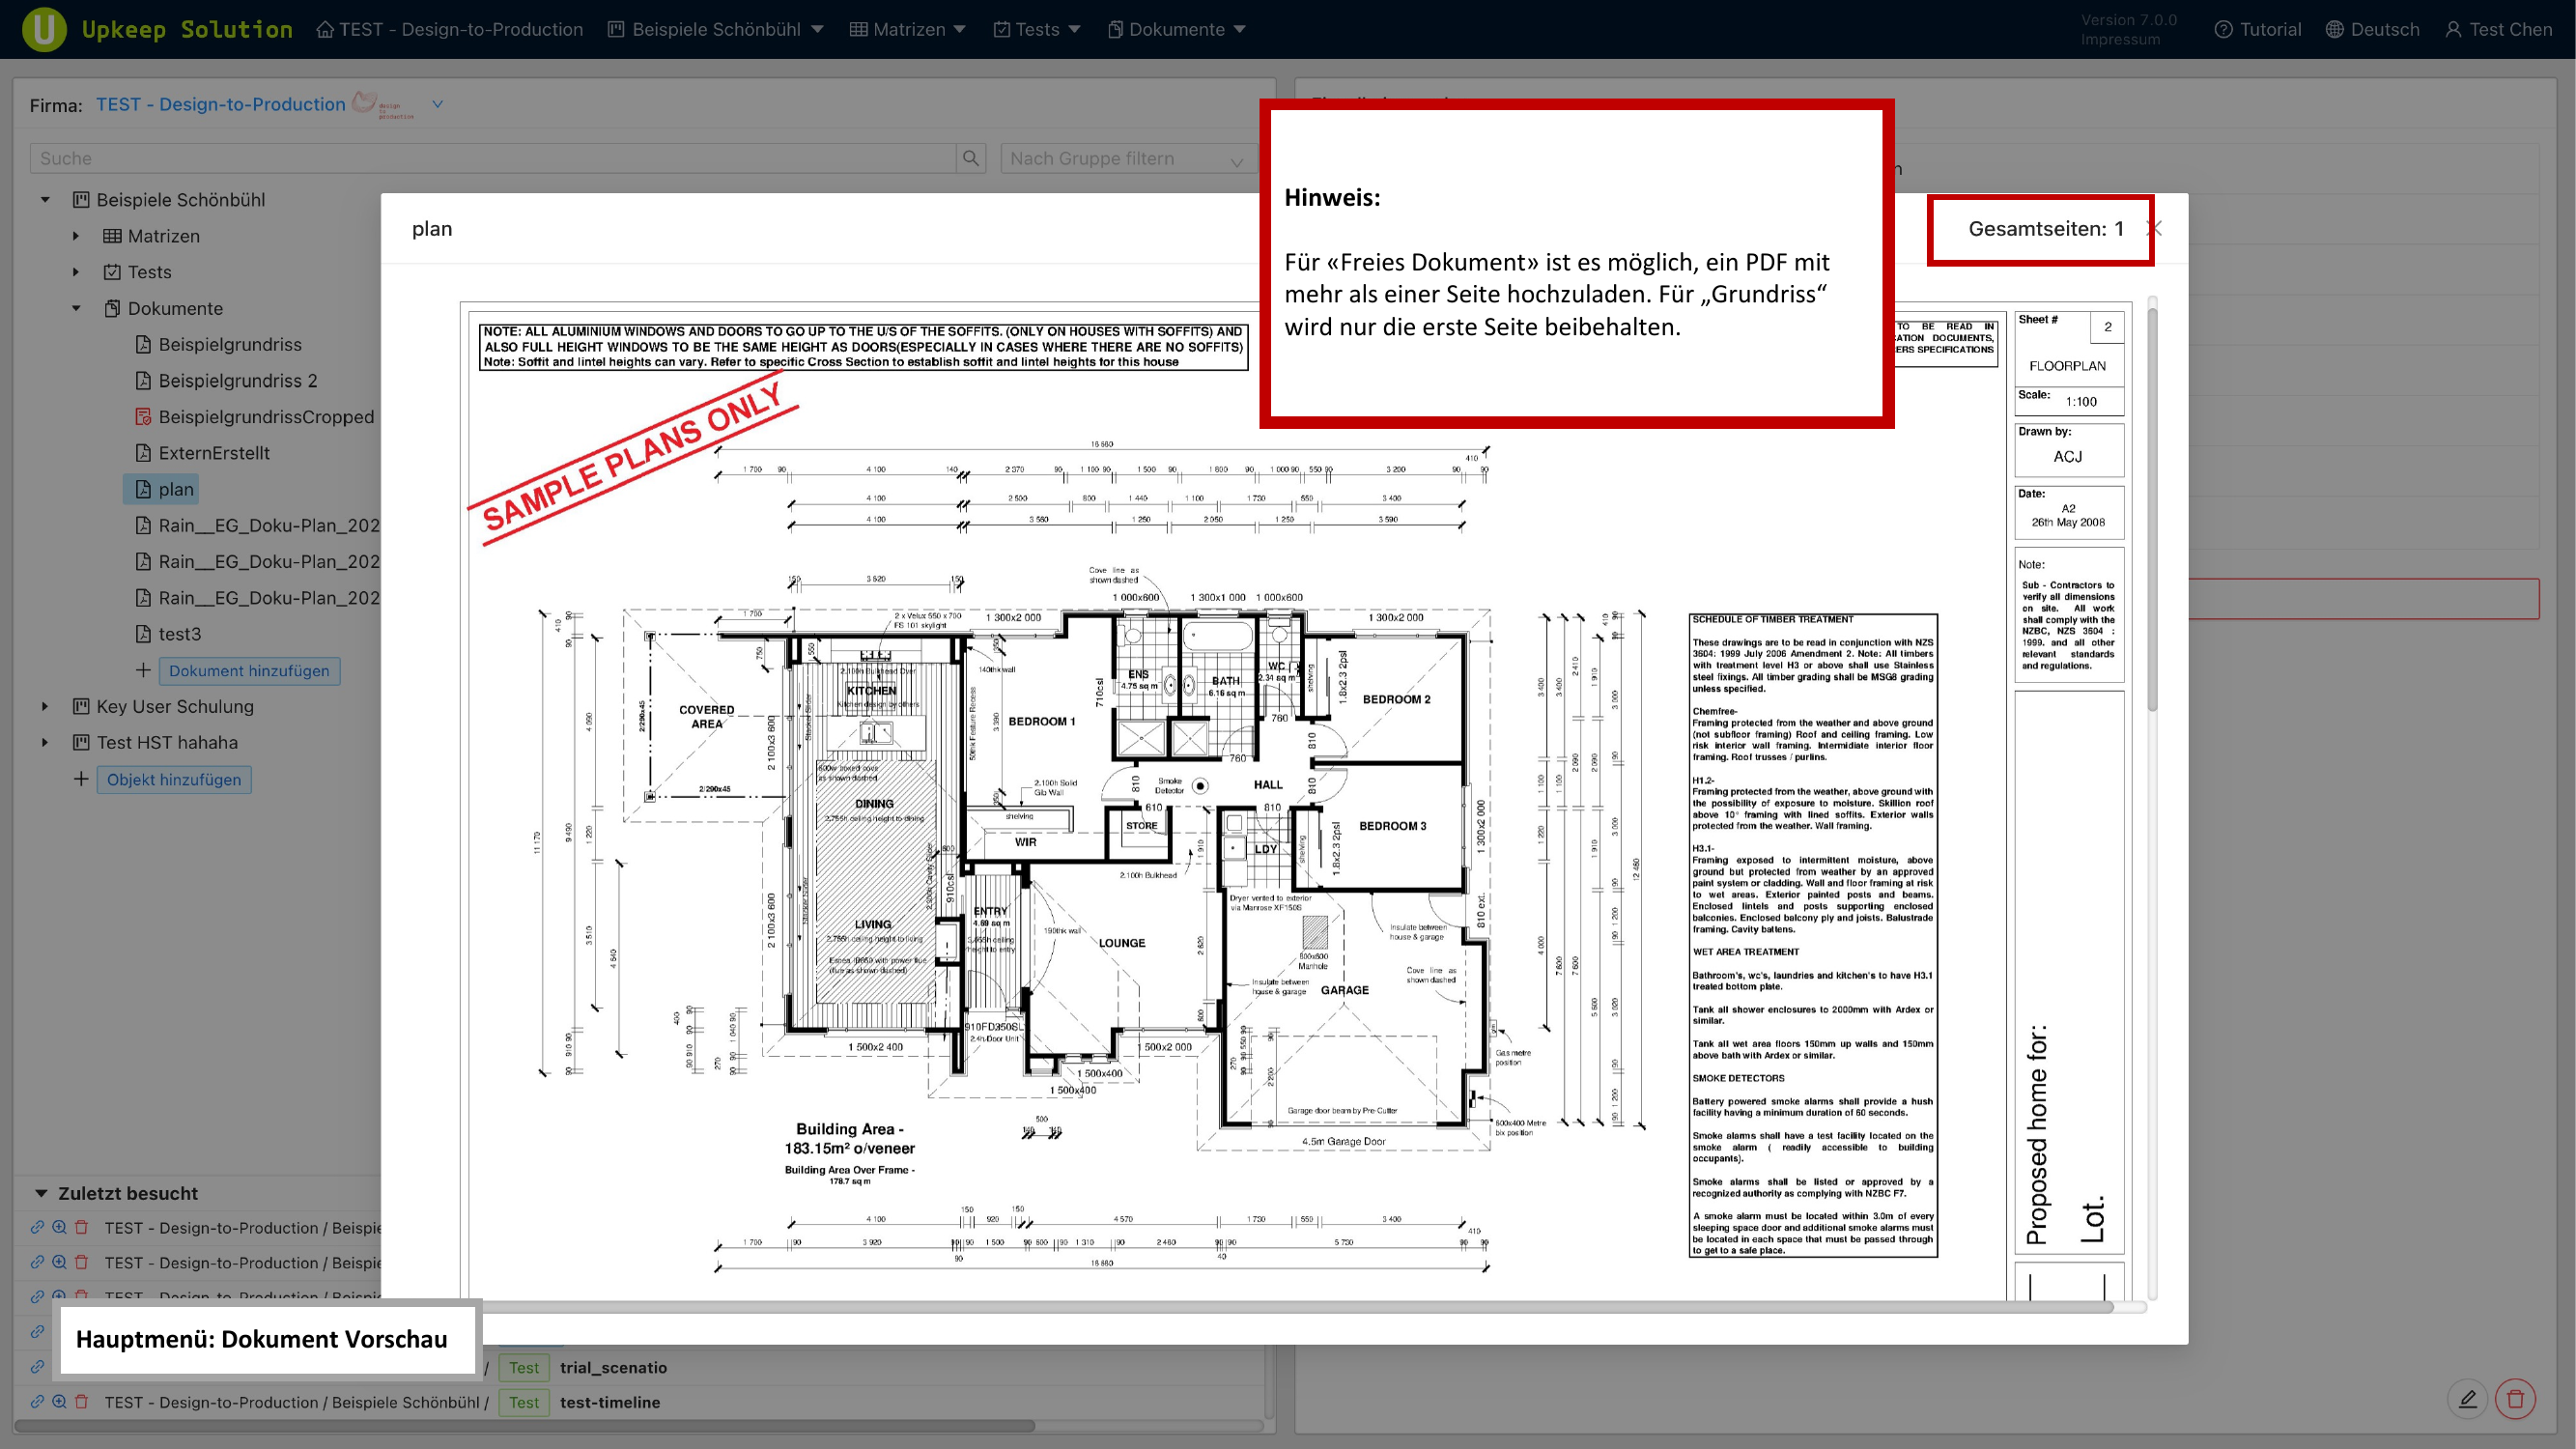Open the zoom icon beside the first Zuletzt besucht entry
The height and width of the screenshot is (1449, 2576).
coord(59,1227)
